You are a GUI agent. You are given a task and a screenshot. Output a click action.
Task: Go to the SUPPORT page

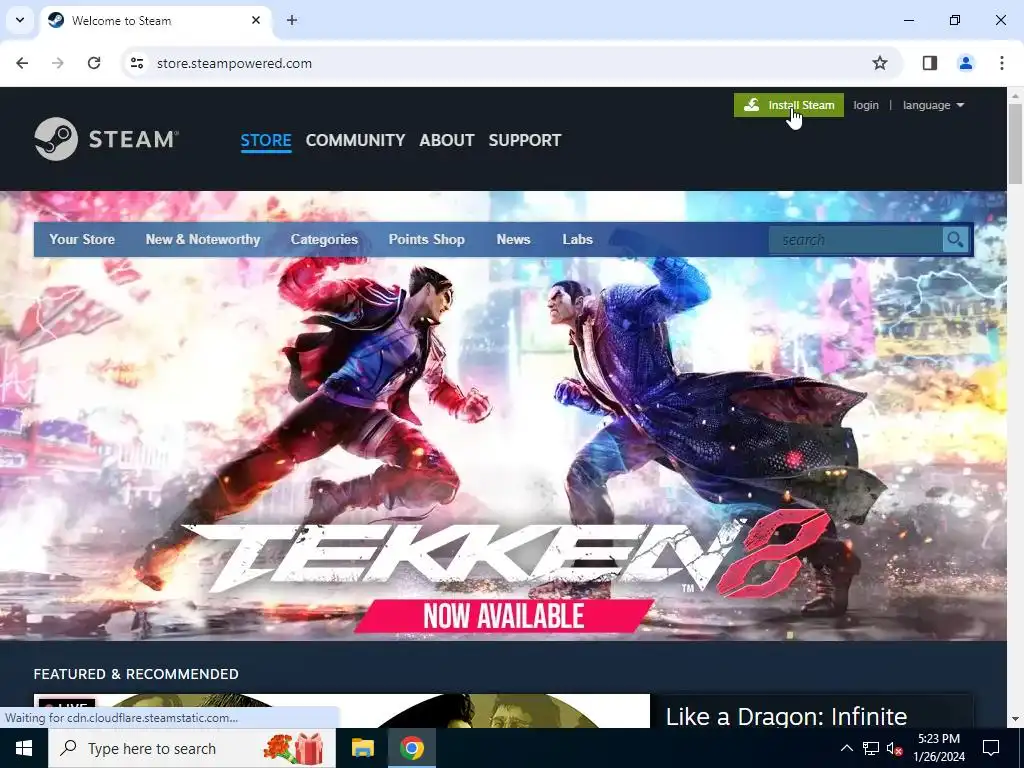point(524,140)
